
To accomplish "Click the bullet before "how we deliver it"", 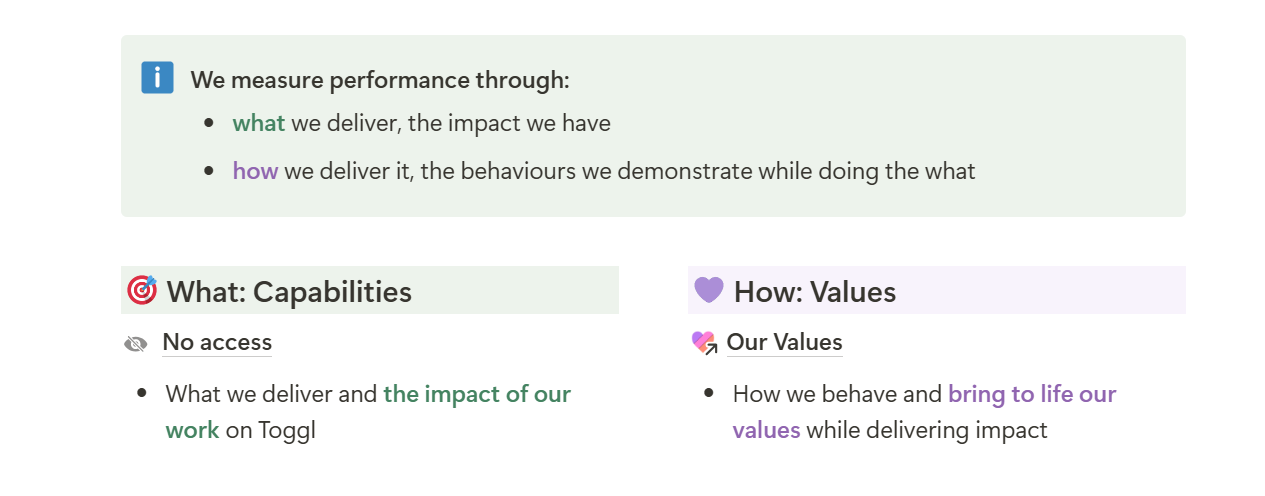I will [x=209, y=171].
